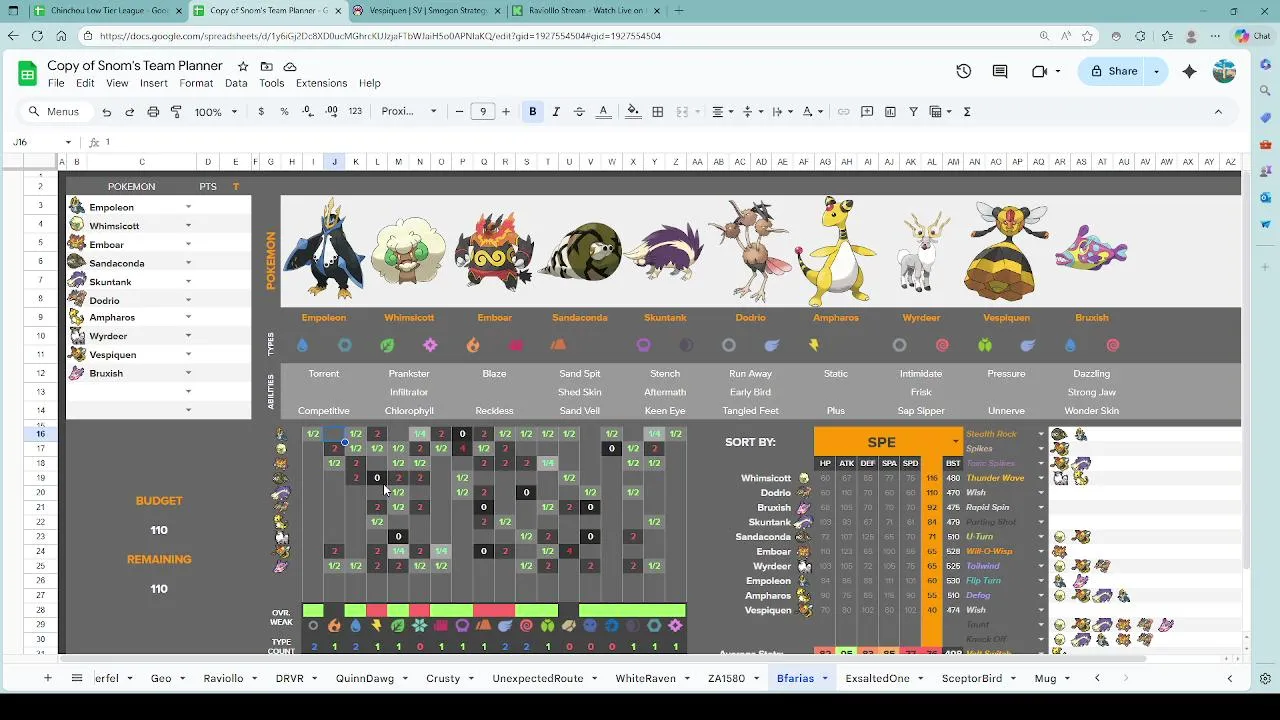Format as percent icon

[x=284, y=112]
